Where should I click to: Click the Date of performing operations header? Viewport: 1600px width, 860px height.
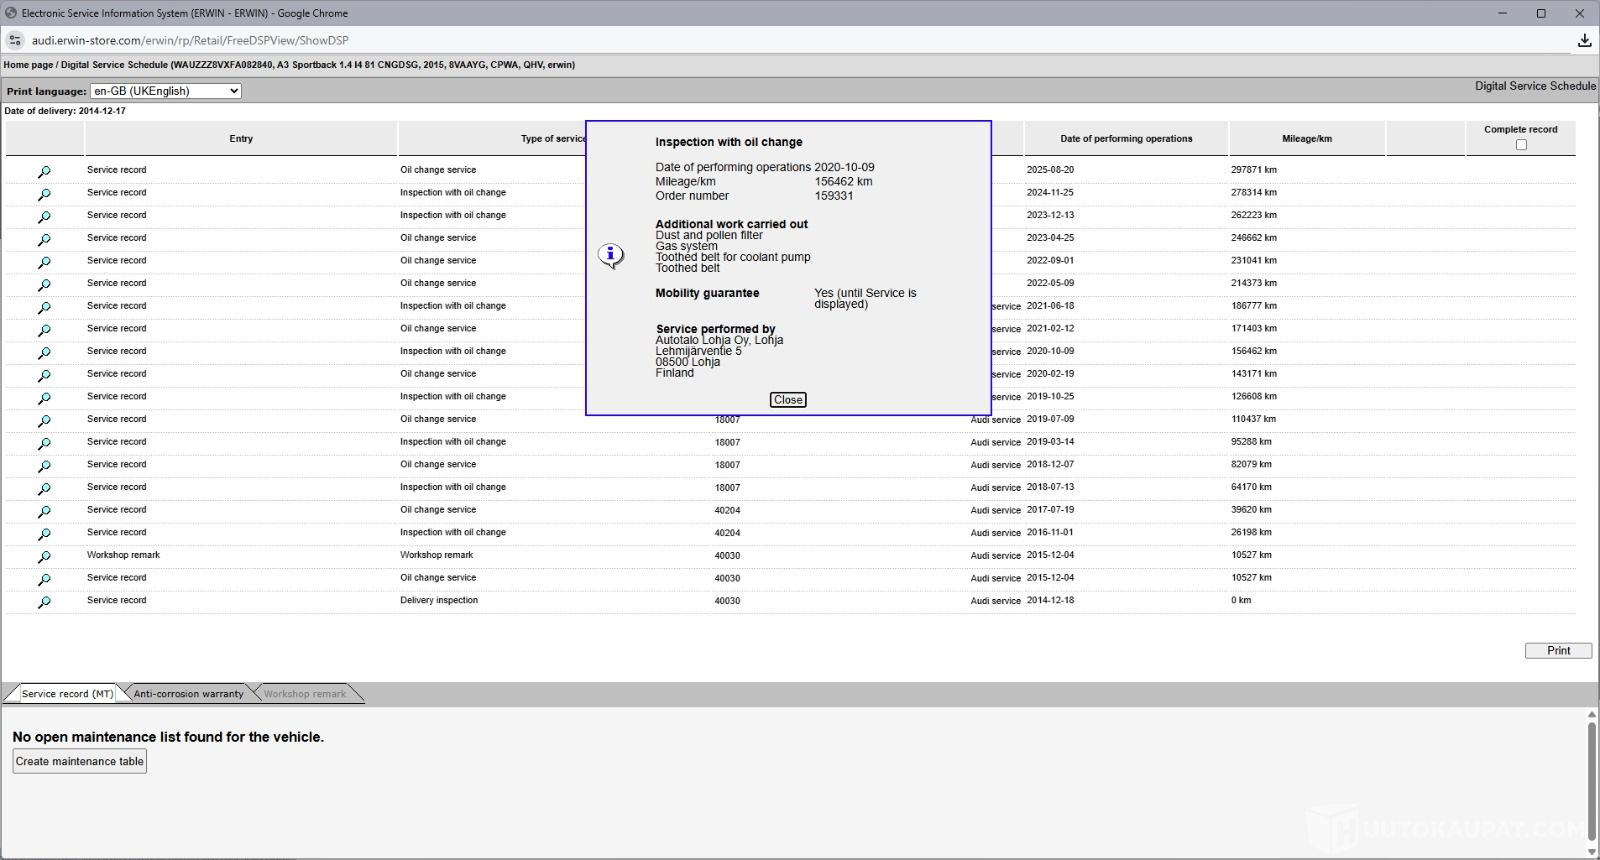point(1126,139)
